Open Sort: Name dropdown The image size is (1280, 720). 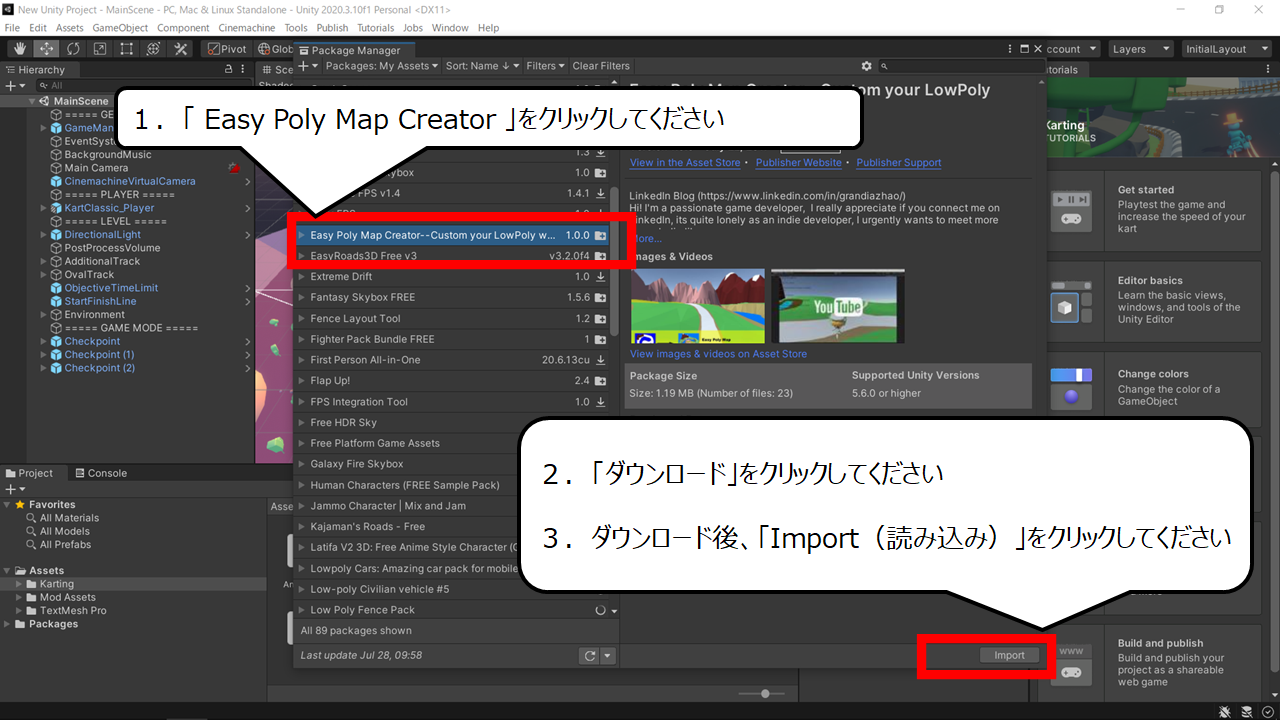pyautogui.click(x=483, y=66)
